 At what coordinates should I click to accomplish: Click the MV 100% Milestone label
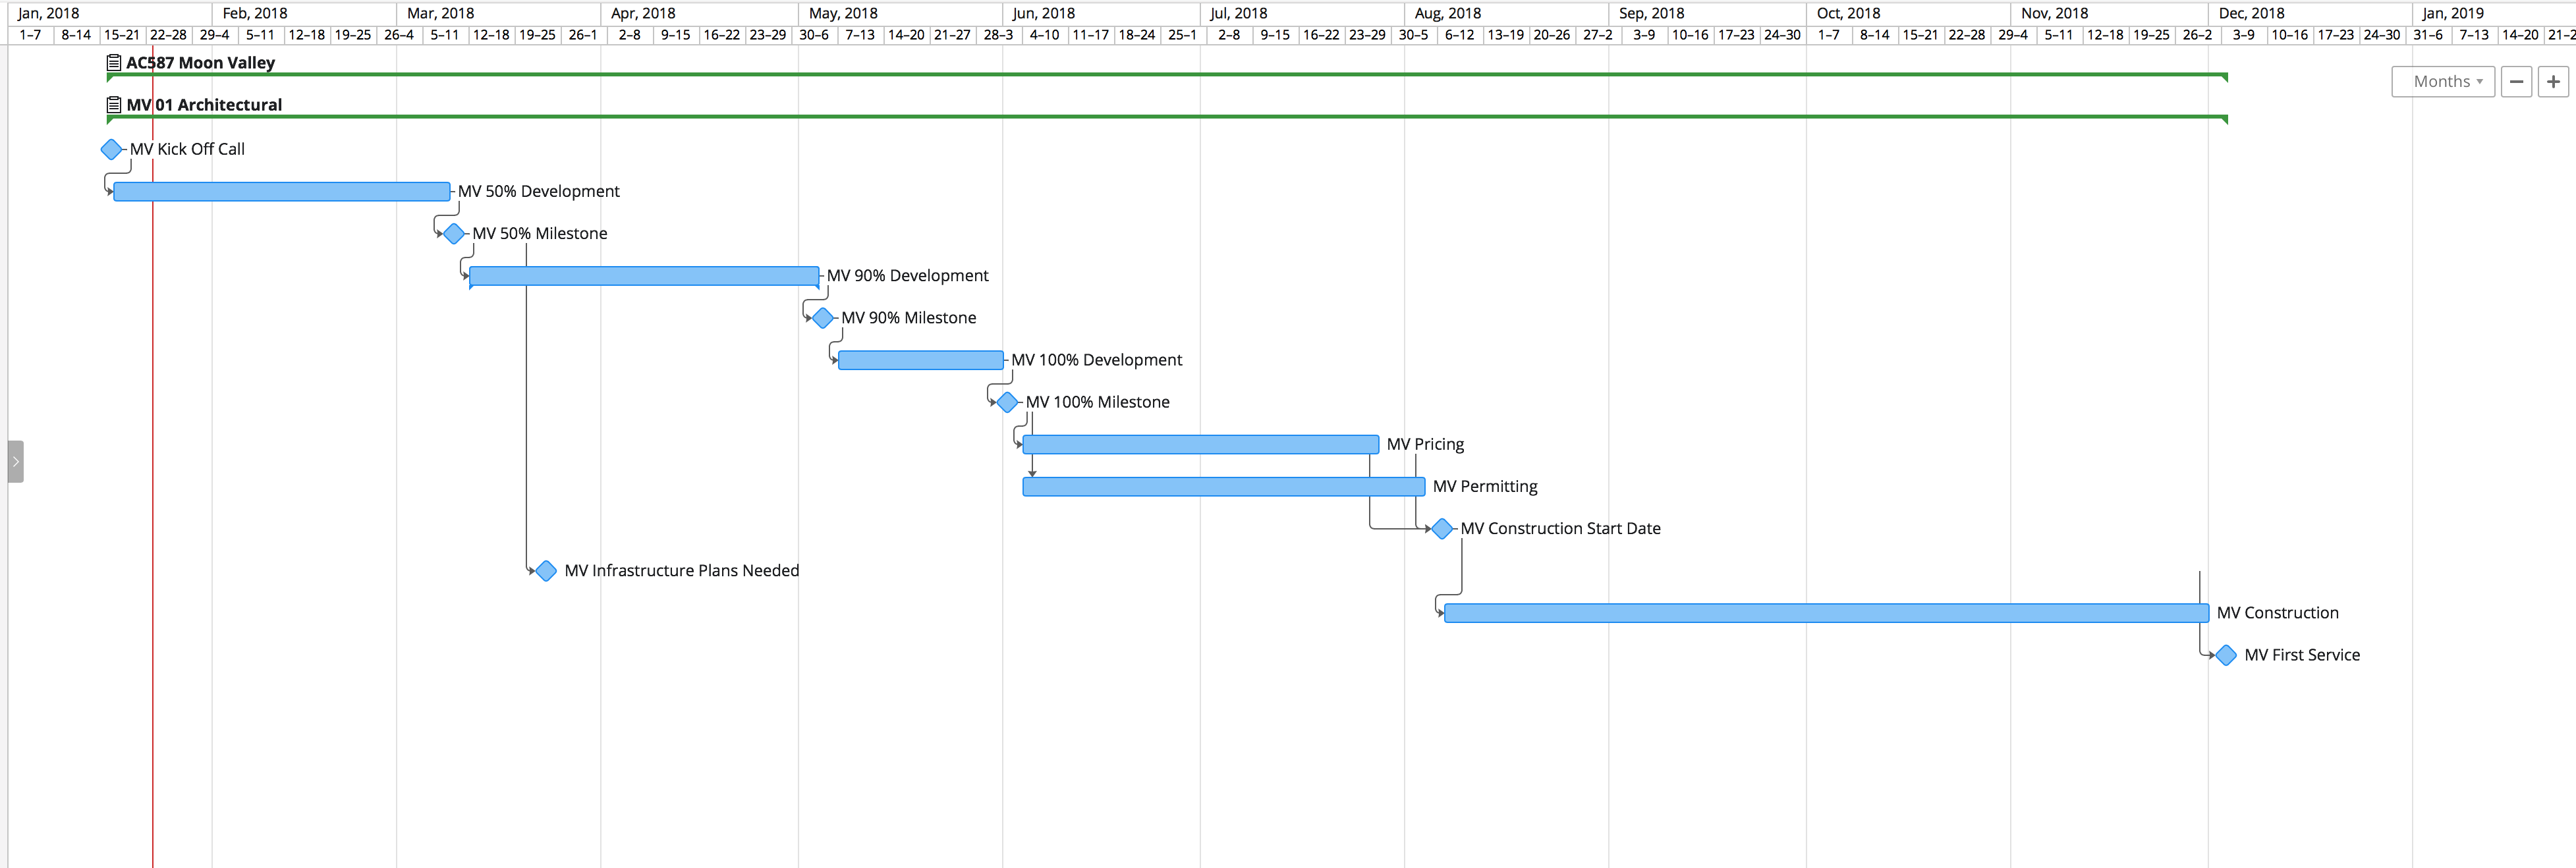pos(1097,402)
